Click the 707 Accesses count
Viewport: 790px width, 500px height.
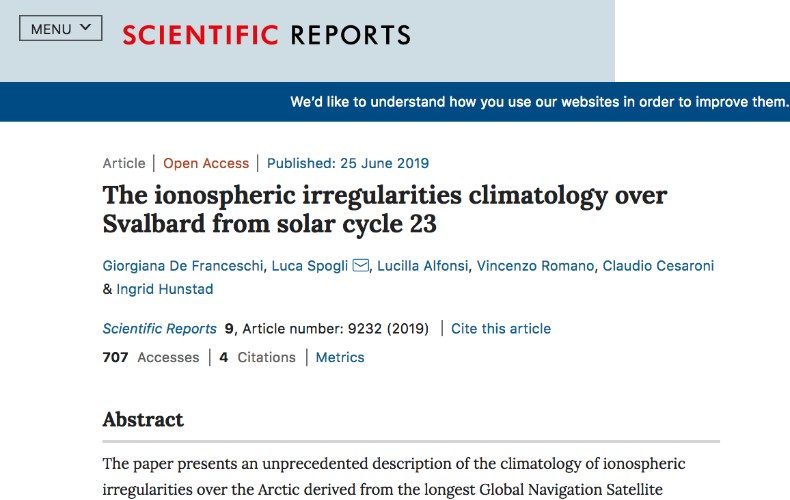pyautogui.click(x=151, y=357)
